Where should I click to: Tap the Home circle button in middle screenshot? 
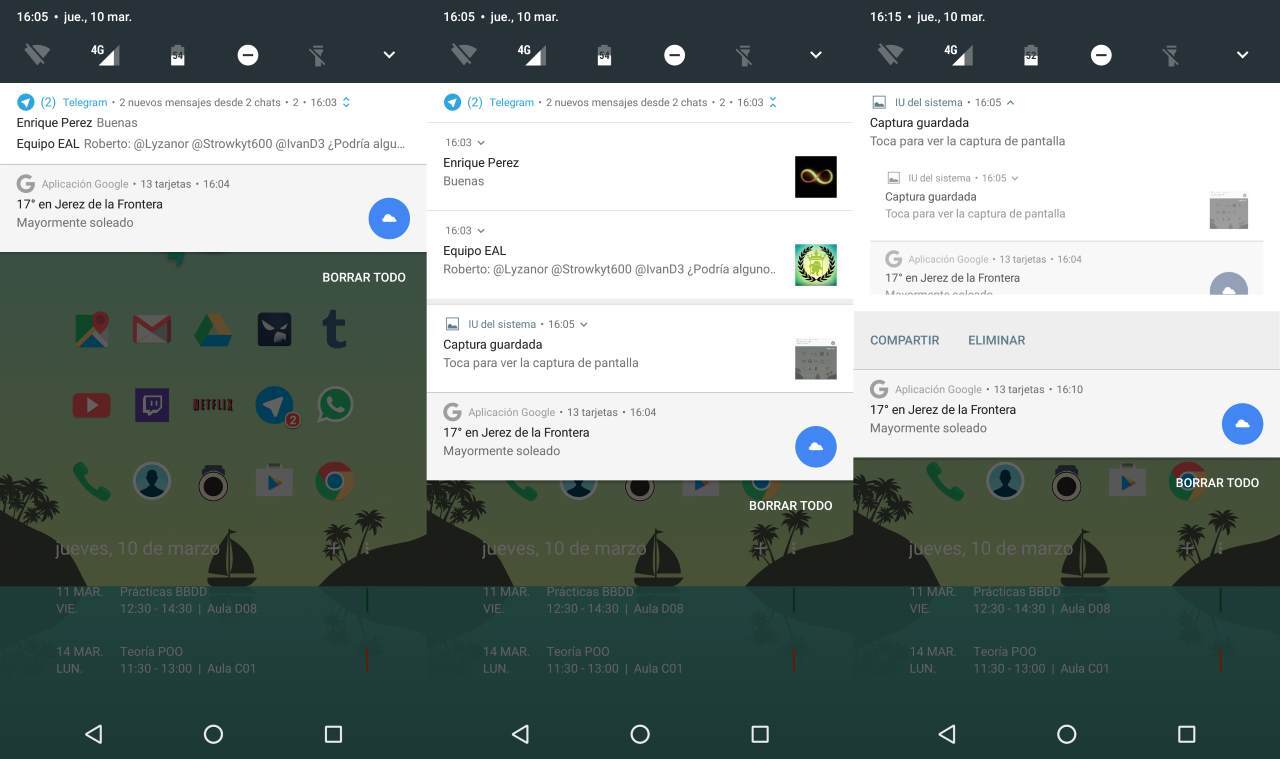click(640, 734)
